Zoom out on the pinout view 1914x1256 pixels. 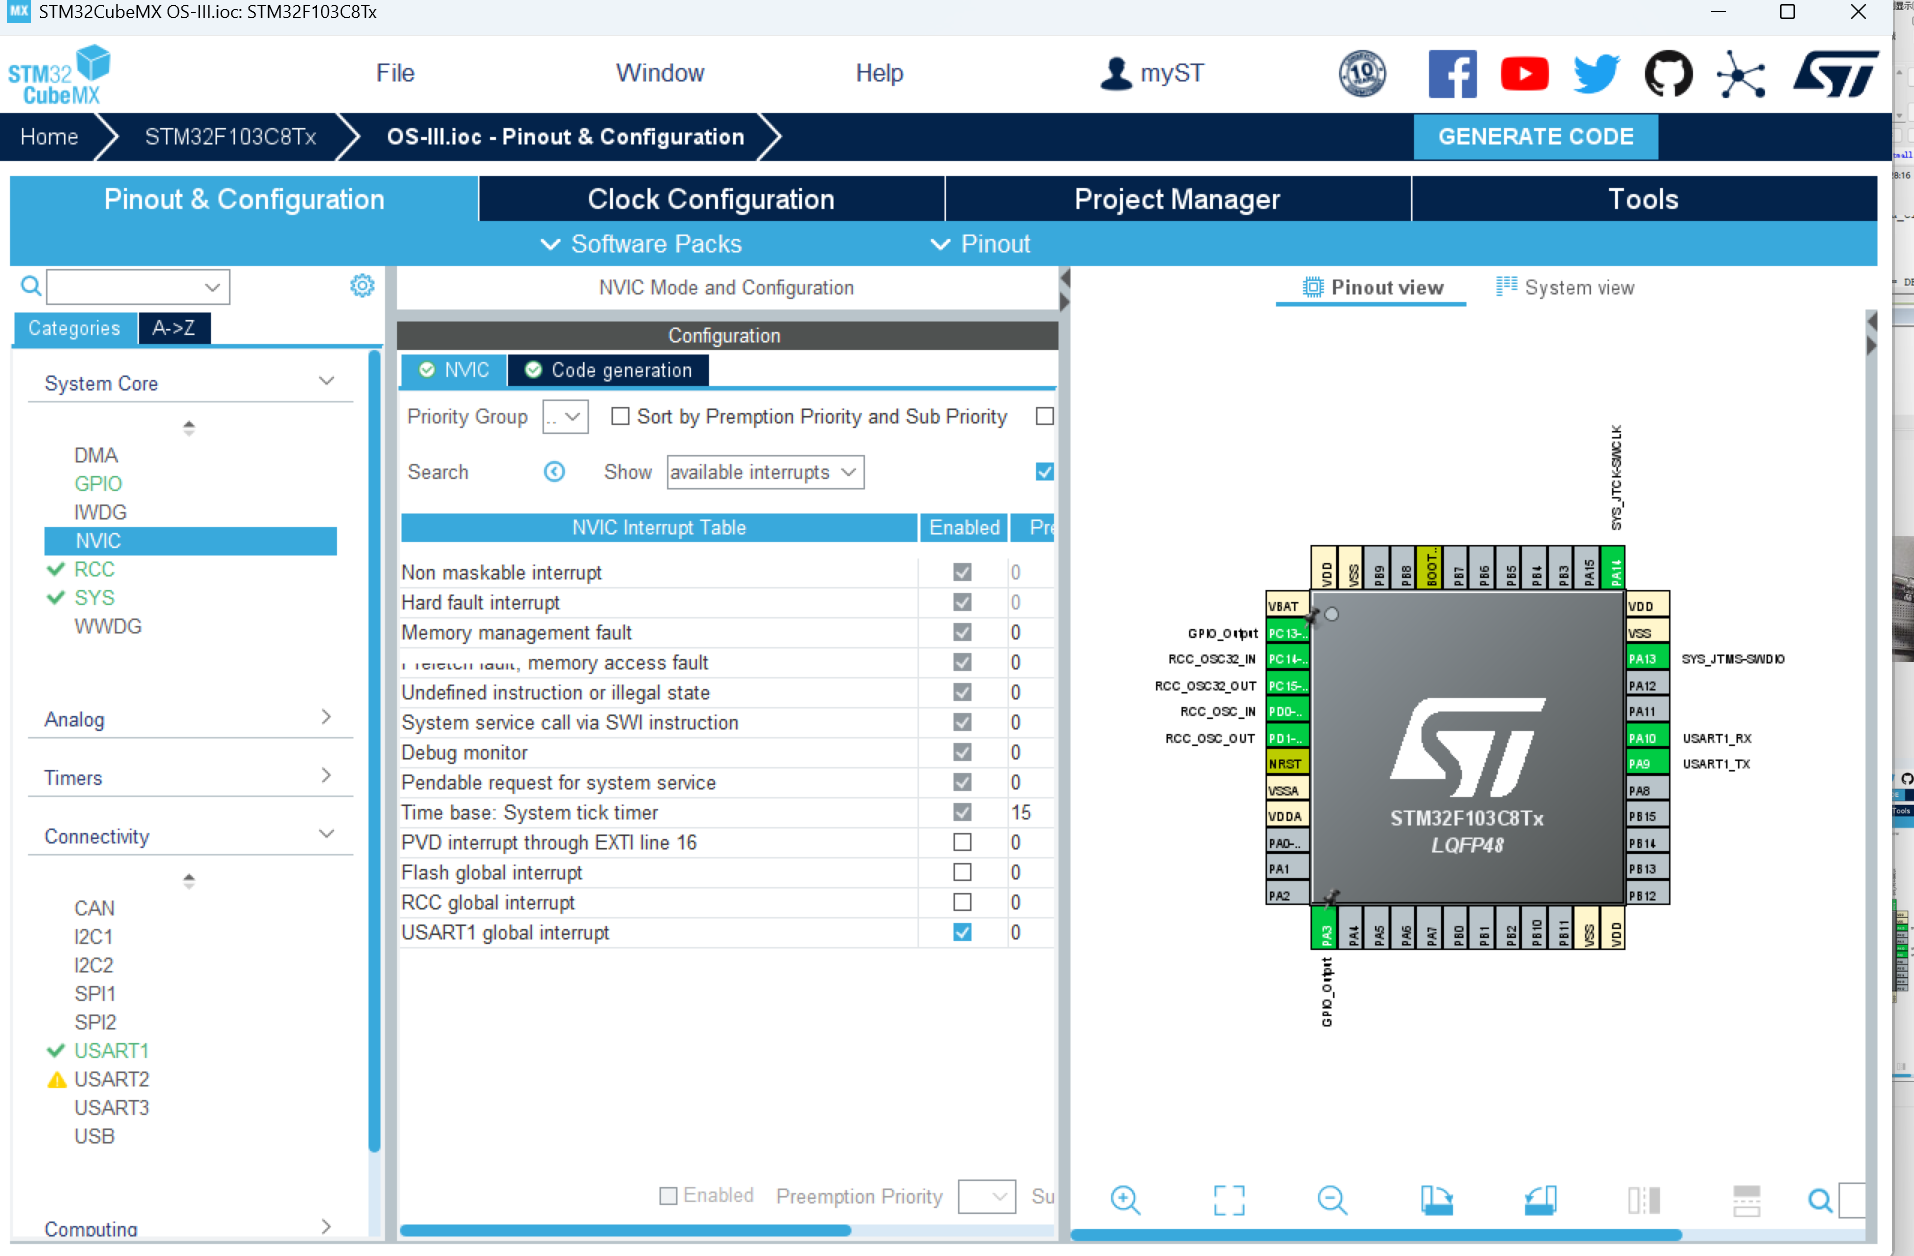click(1333, 1199)
